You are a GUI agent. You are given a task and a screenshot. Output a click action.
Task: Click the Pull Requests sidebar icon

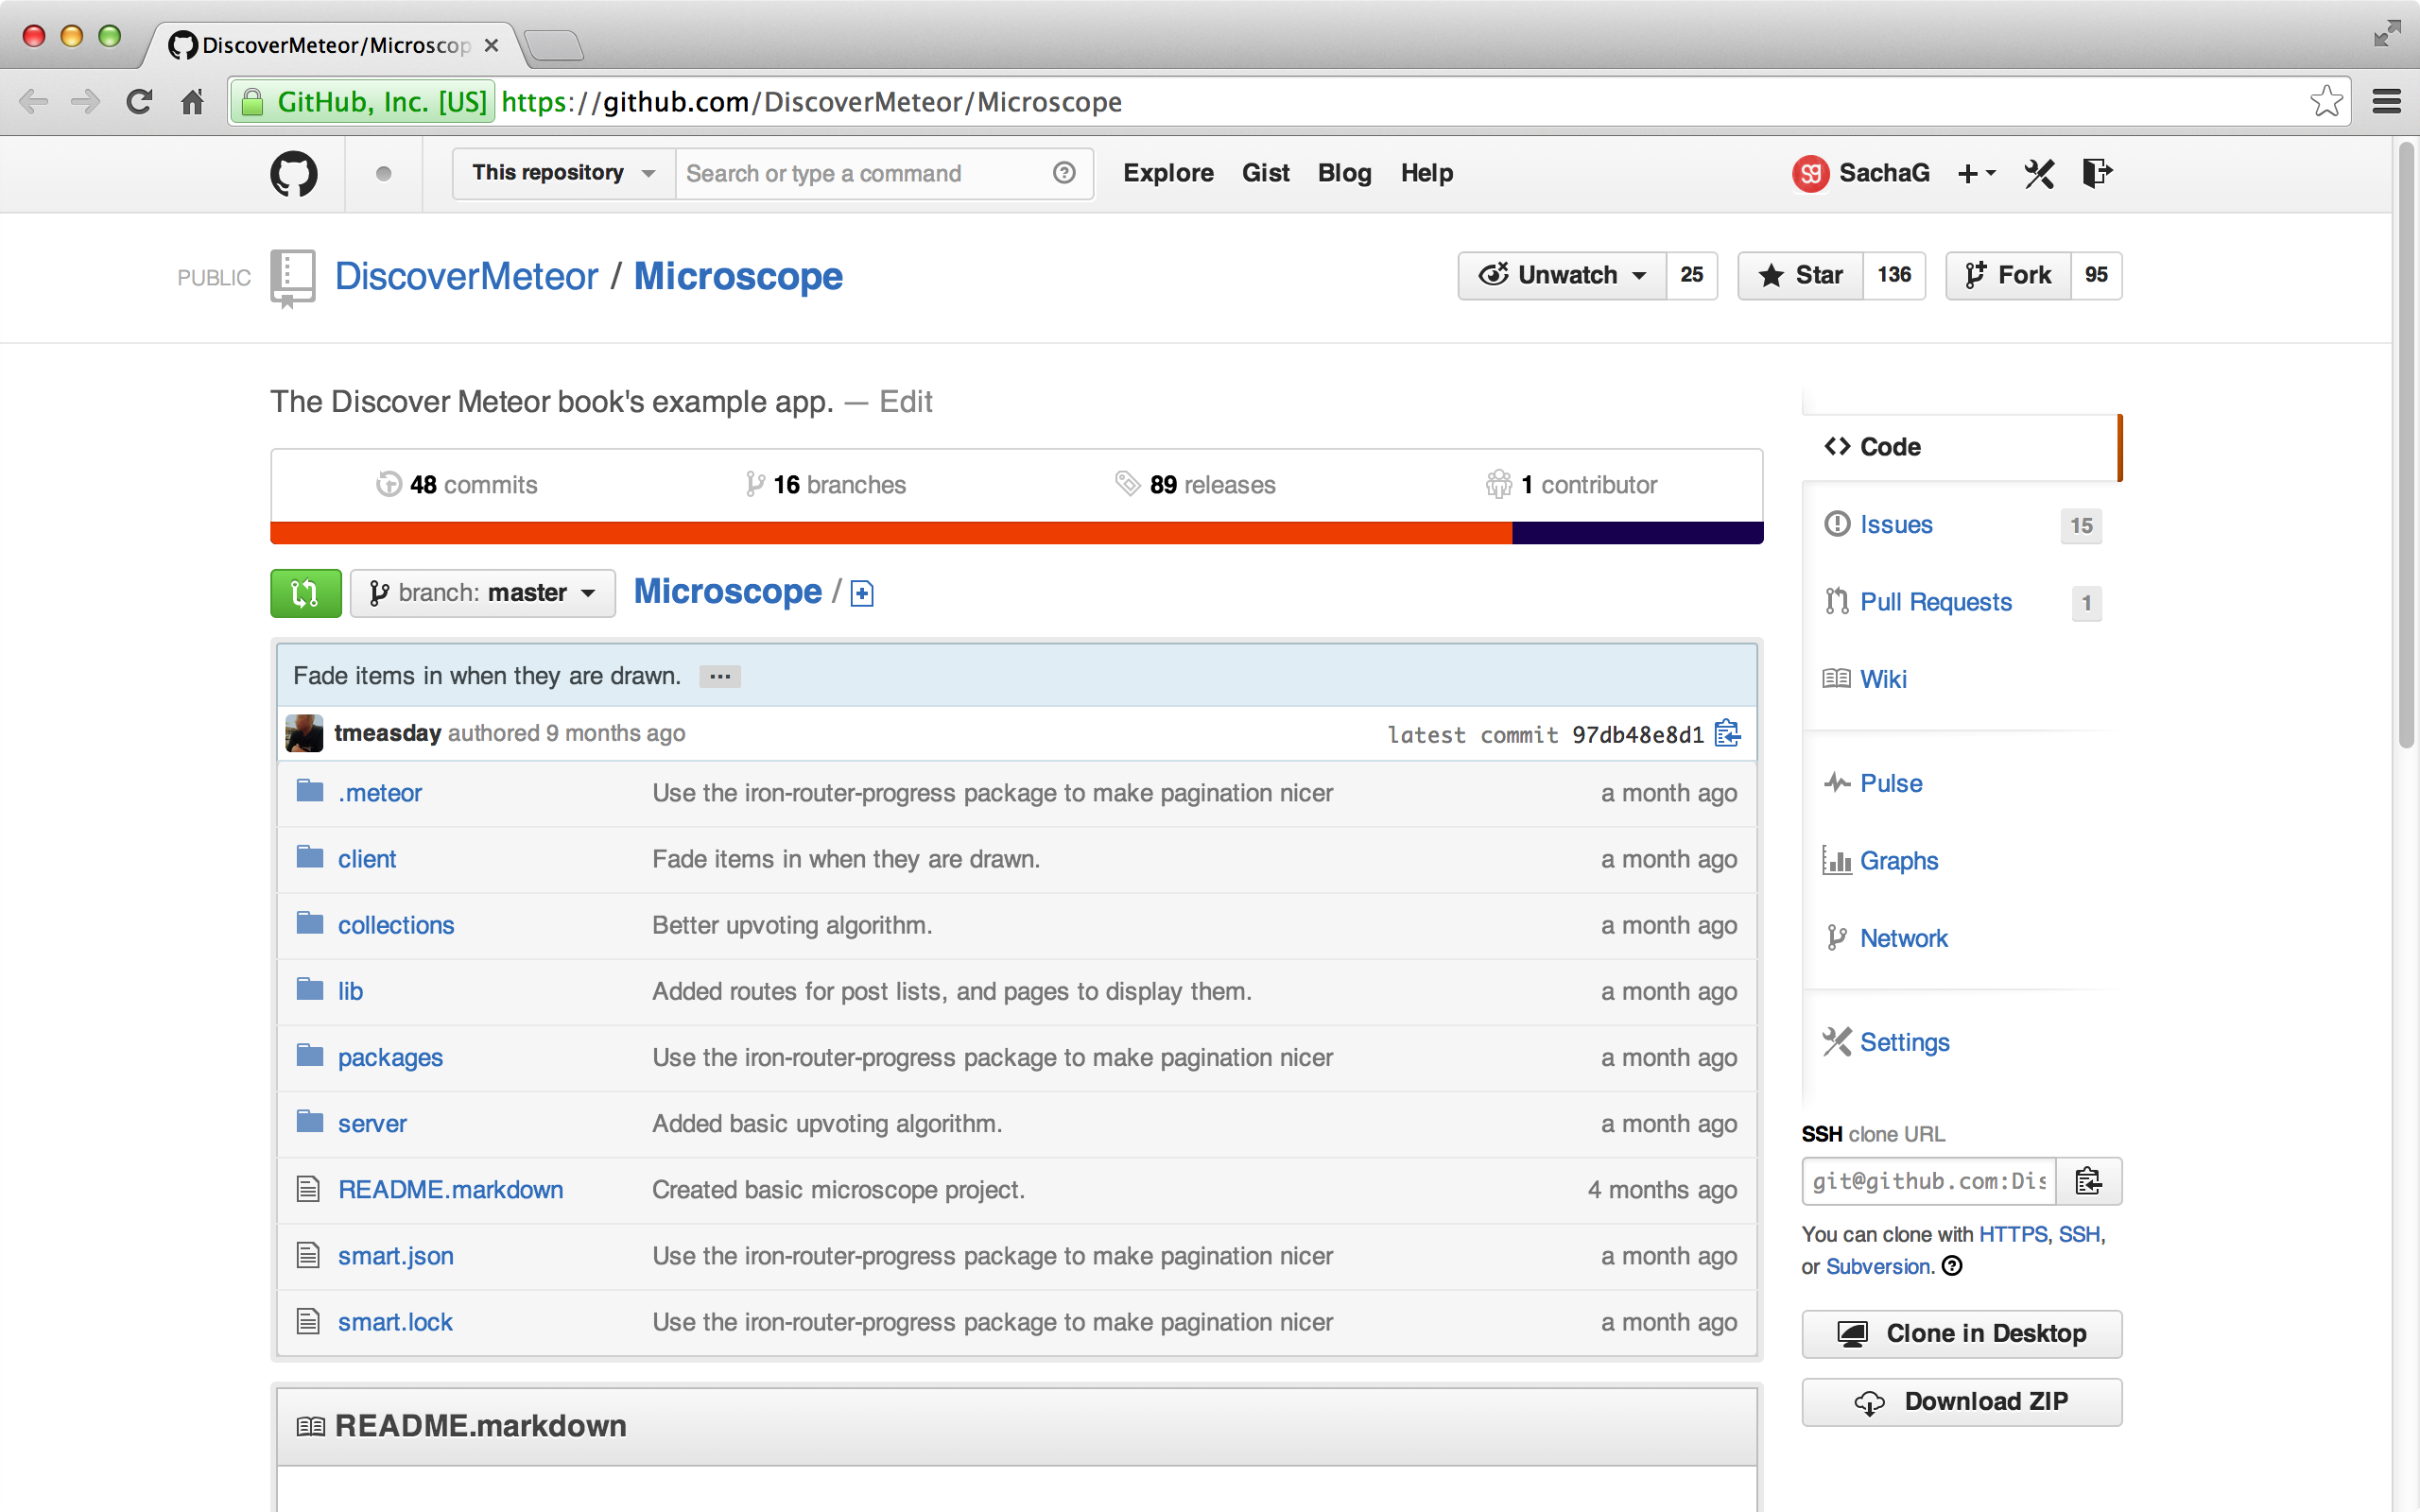coord(1837,601)
